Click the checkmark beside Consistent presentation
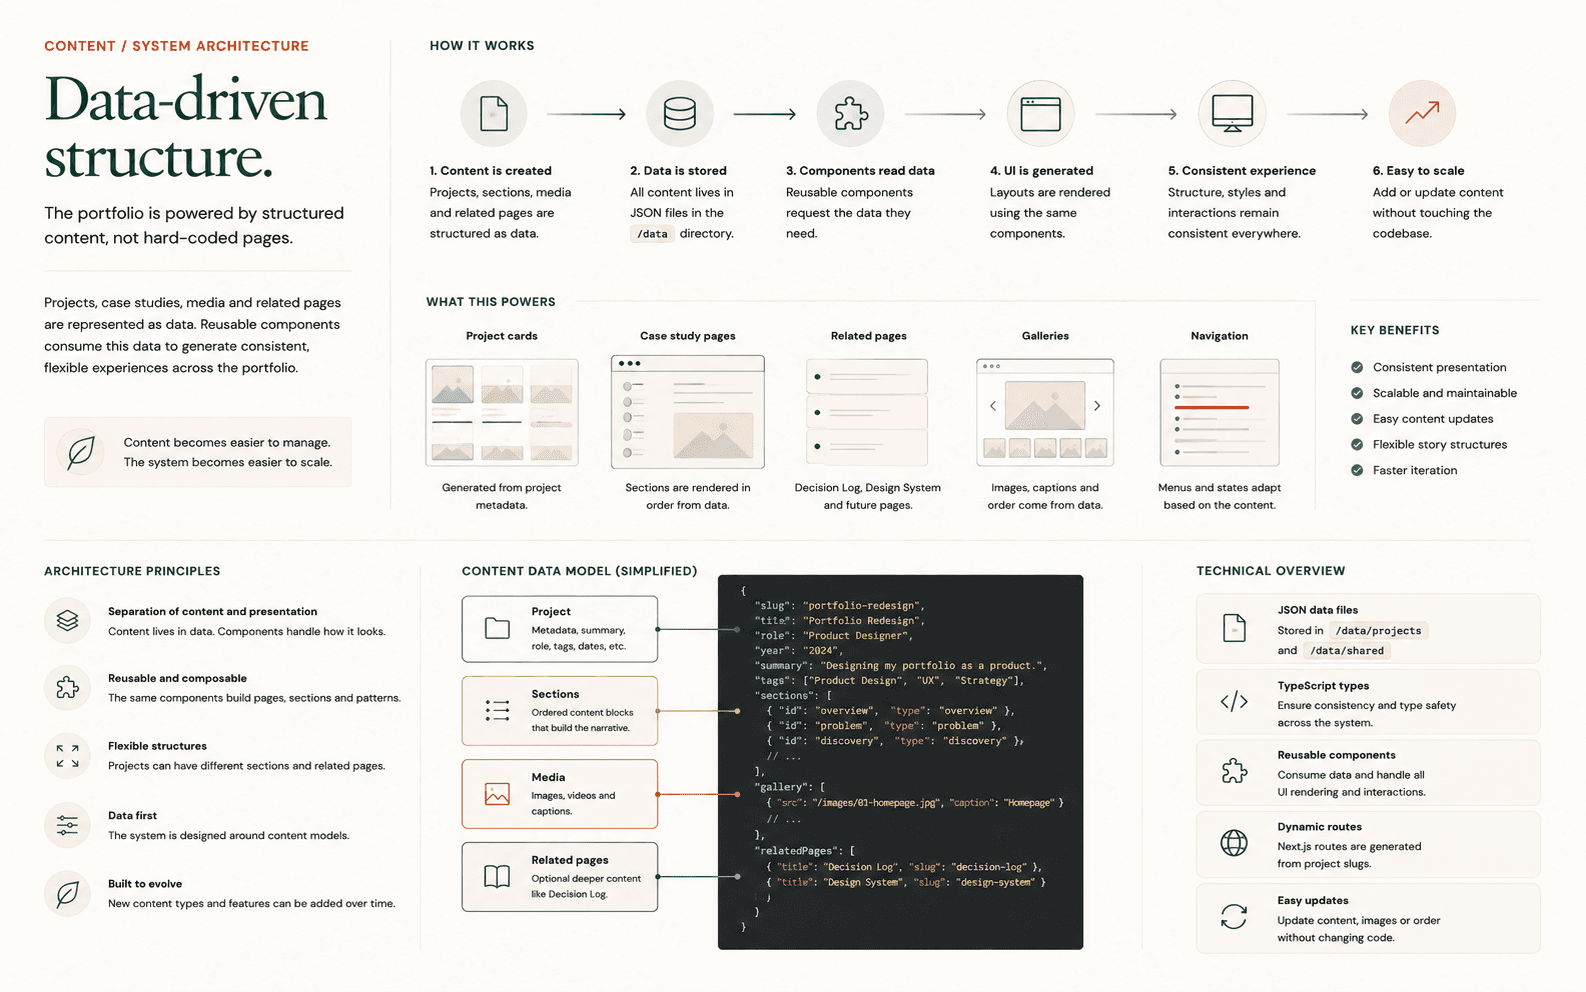This screenshot has height=992, width=1586. click(1357, 367)
